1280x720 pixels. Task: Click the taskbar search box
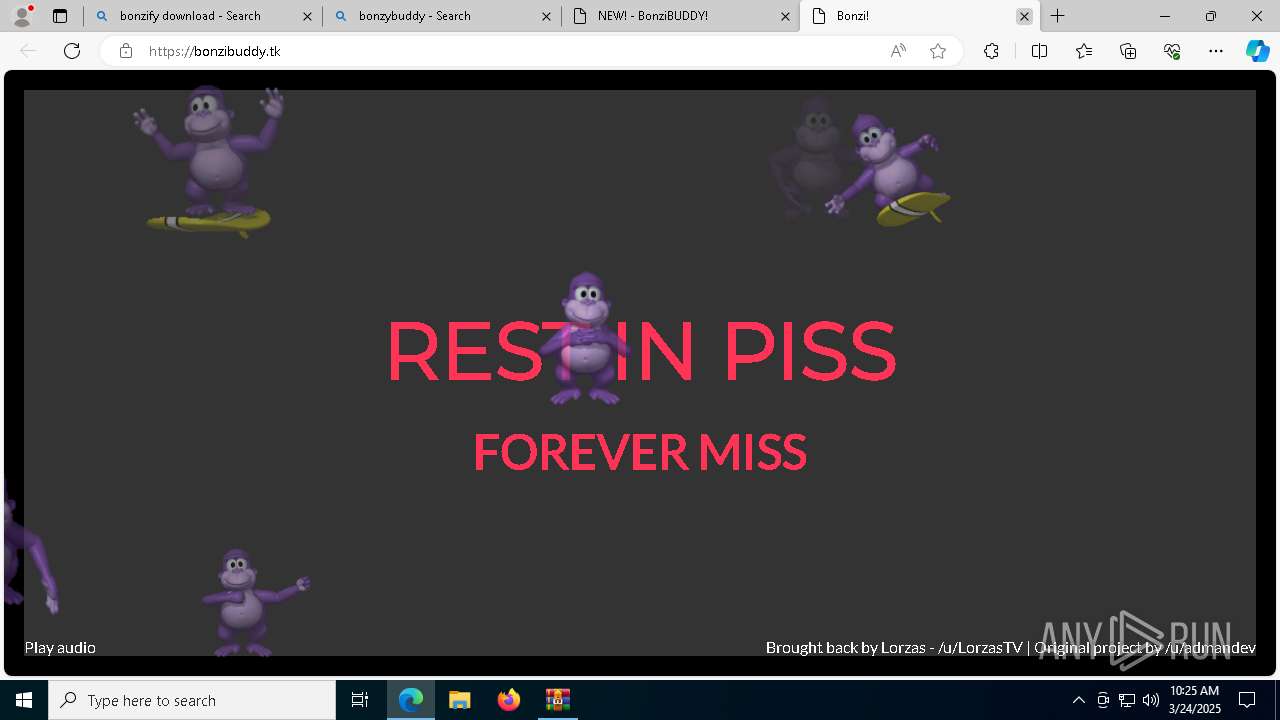pyautogui.click(x=192, y=700)
